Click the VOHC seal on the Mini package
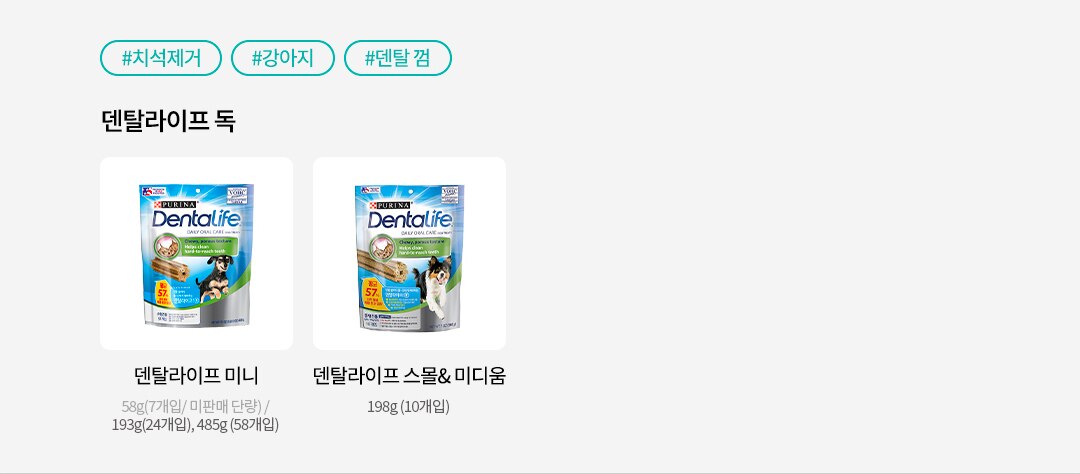This screenshot has height=474, width=1080. point(236,194)
